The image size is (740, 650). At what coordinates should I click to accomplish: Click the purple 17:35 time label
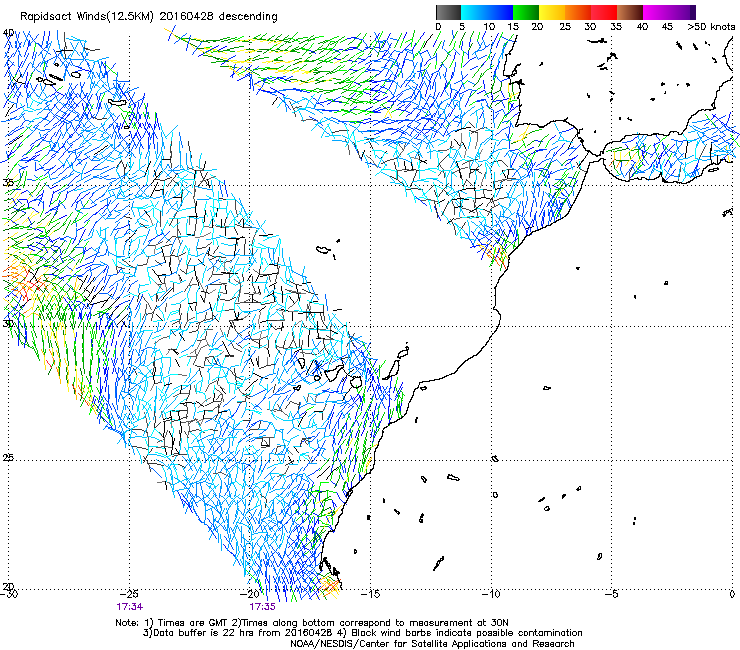pos(262,607)
